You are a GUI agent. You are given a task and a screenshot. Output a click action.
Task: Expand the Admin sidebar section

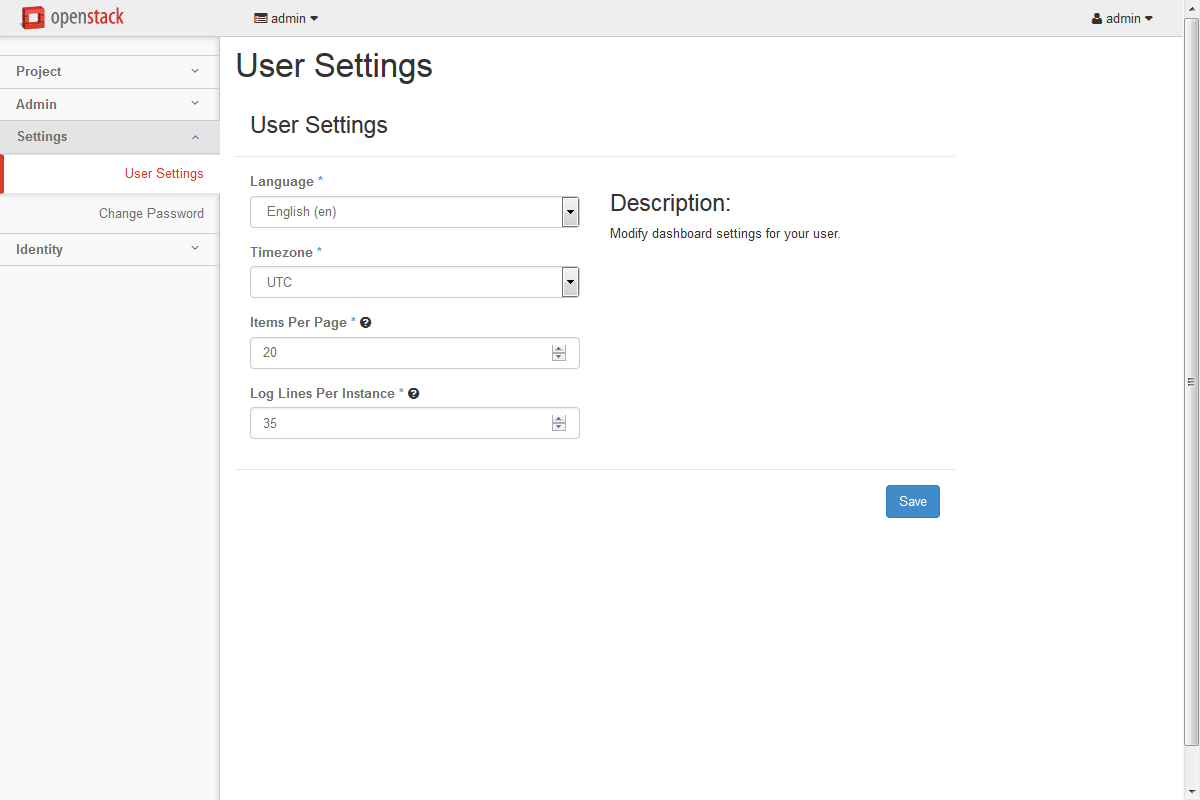coord(109,104)
